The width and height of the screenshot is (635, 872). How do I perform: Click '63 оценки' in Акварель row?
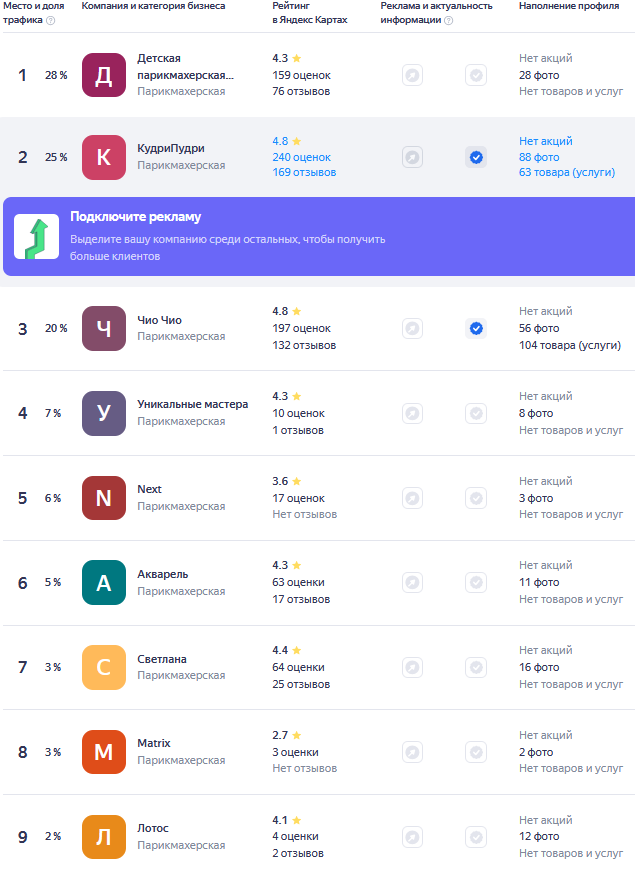[x=298, y=583]
